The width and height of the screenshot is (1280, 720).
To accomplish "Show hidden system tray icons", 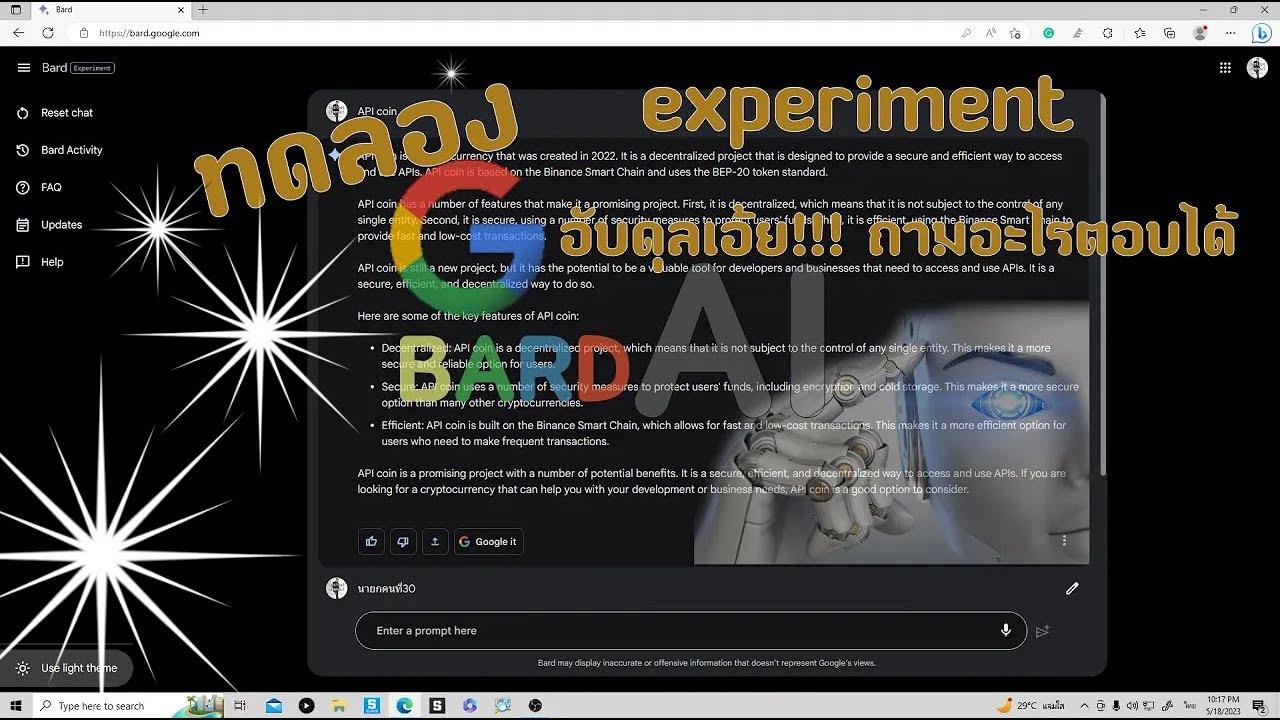I will coord(1085,706).
